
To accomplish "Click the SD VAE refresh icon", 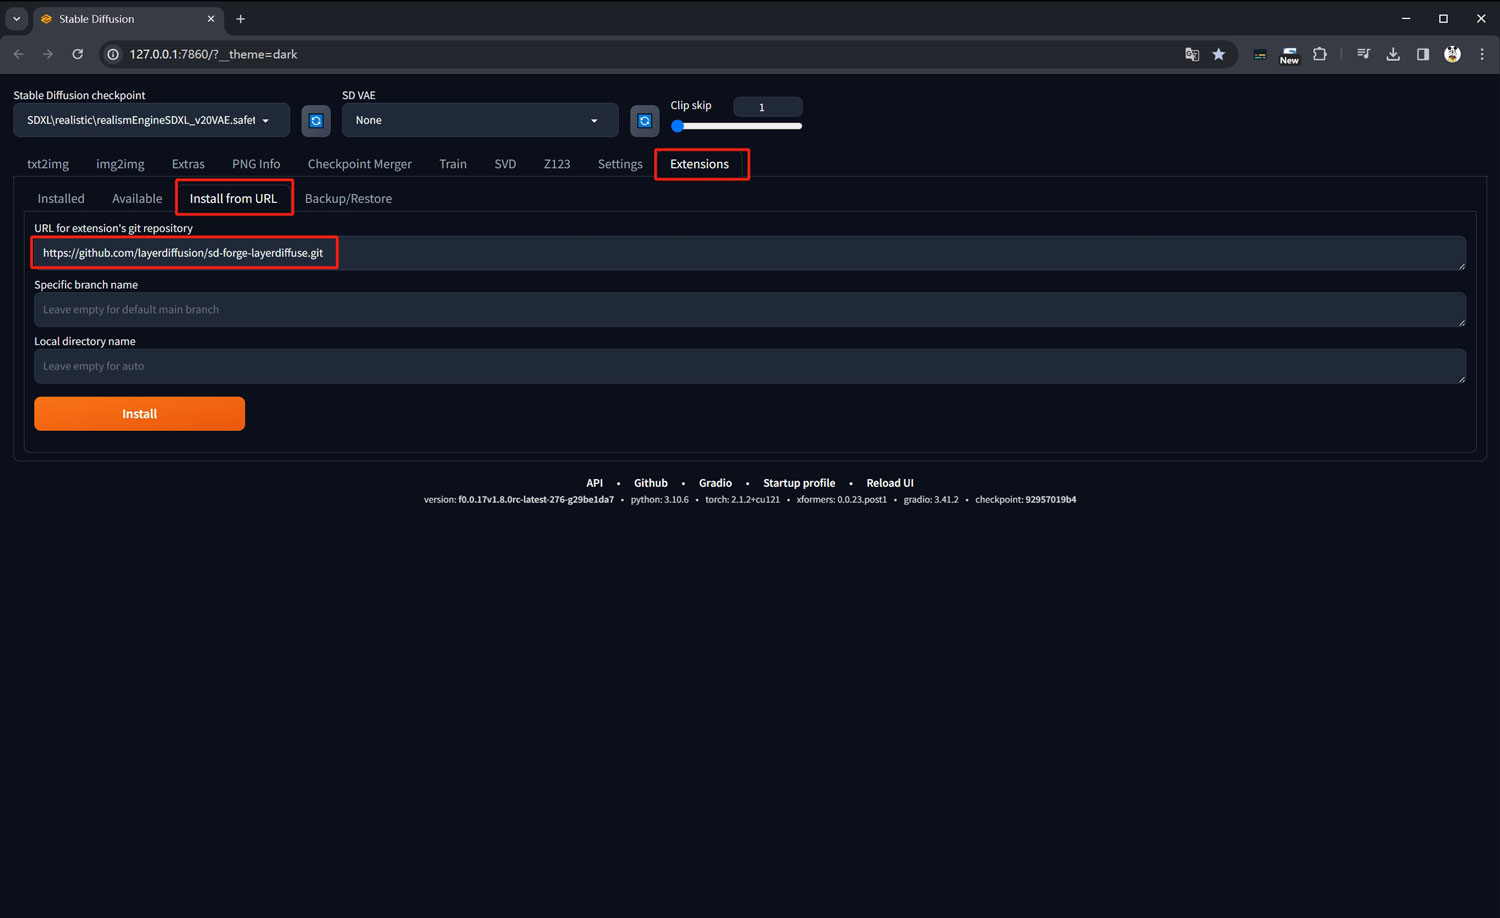I will [645, 121].
